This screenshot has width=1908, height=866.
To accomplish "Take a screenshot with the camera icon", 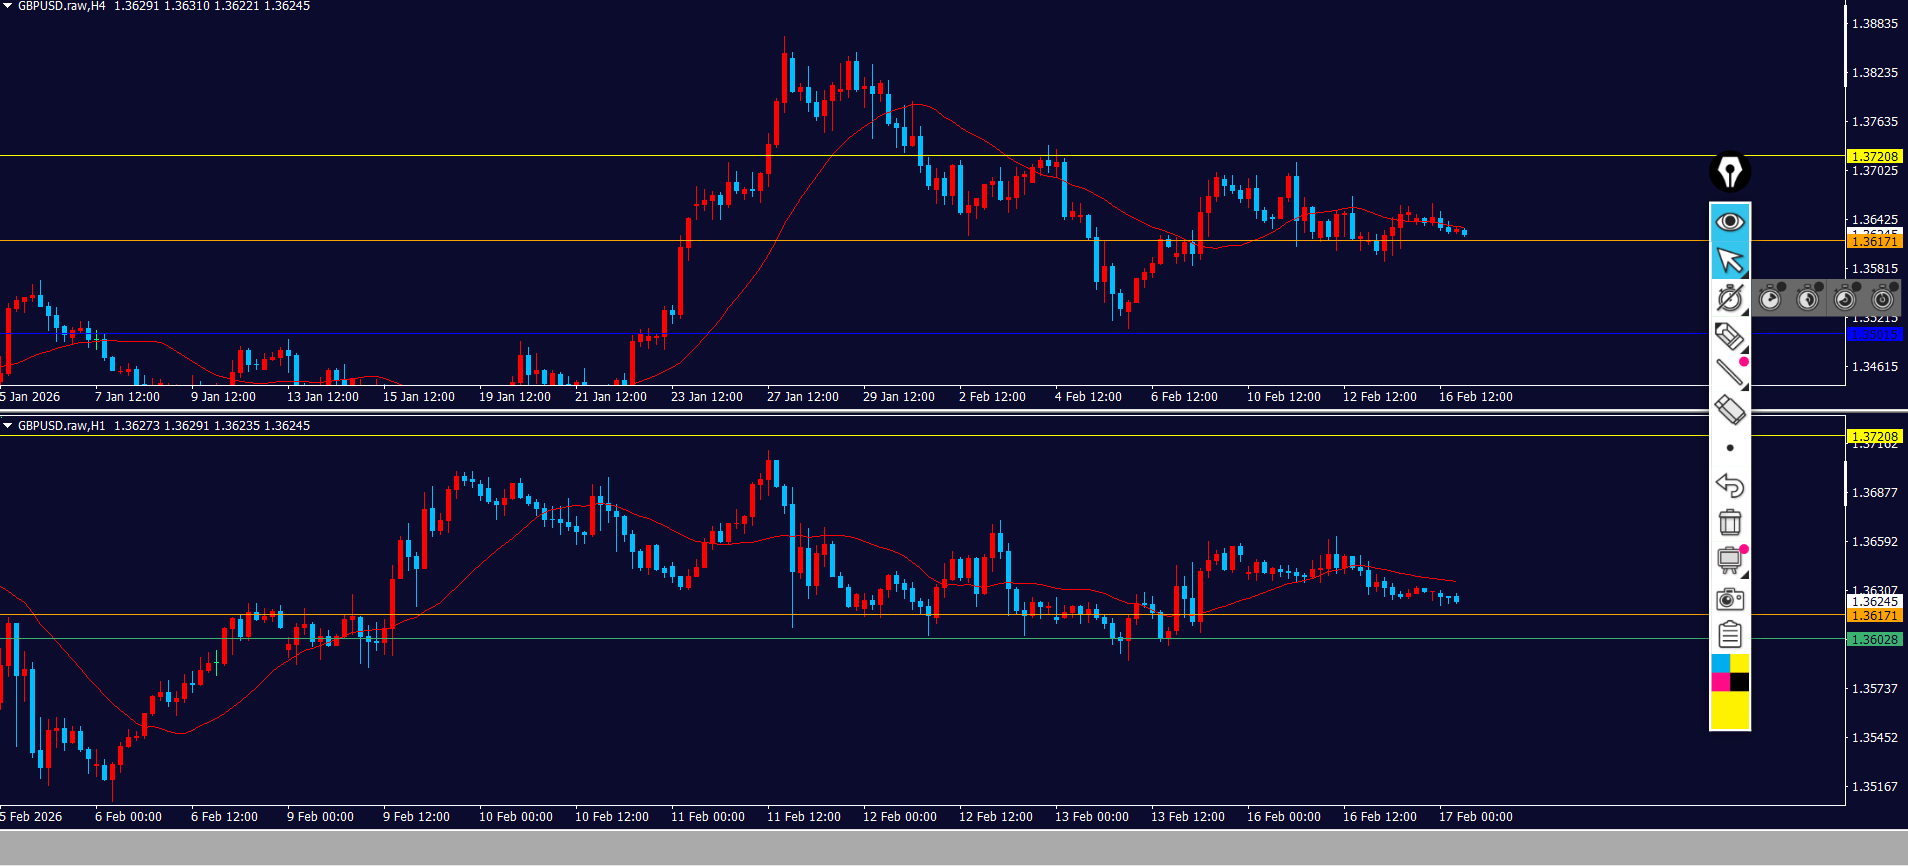I will coord(1729,599).
